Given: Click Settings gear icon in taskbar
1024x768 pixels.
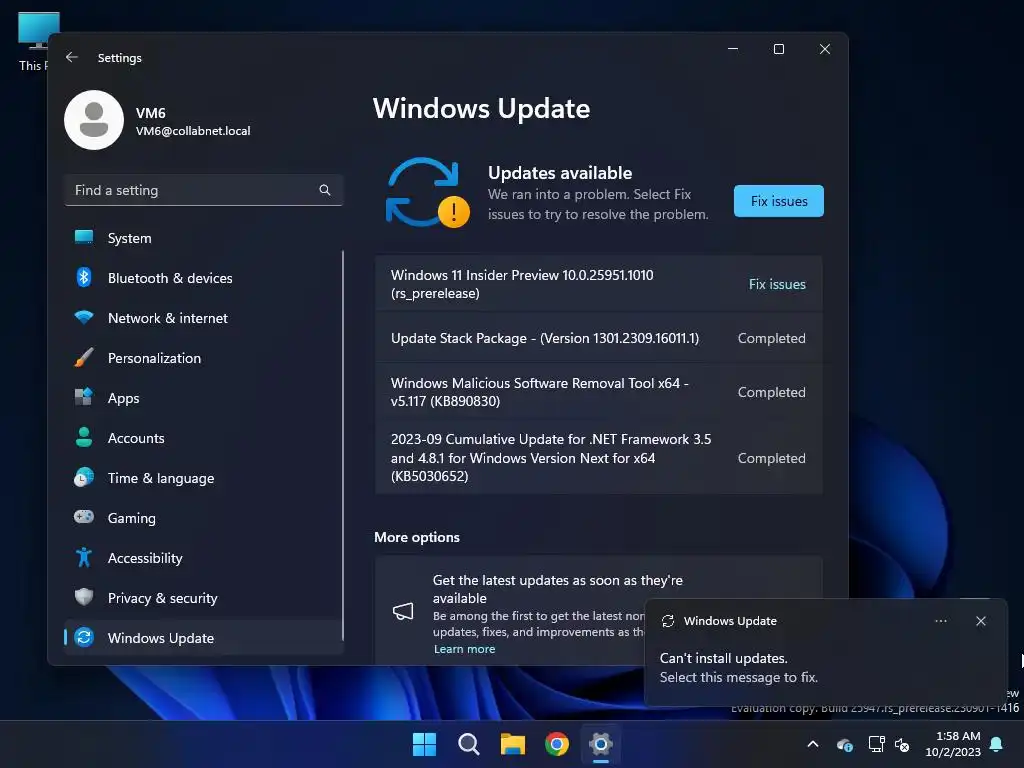Looking at the screenshot, I should pyautogui.click(x=600, y=744).
